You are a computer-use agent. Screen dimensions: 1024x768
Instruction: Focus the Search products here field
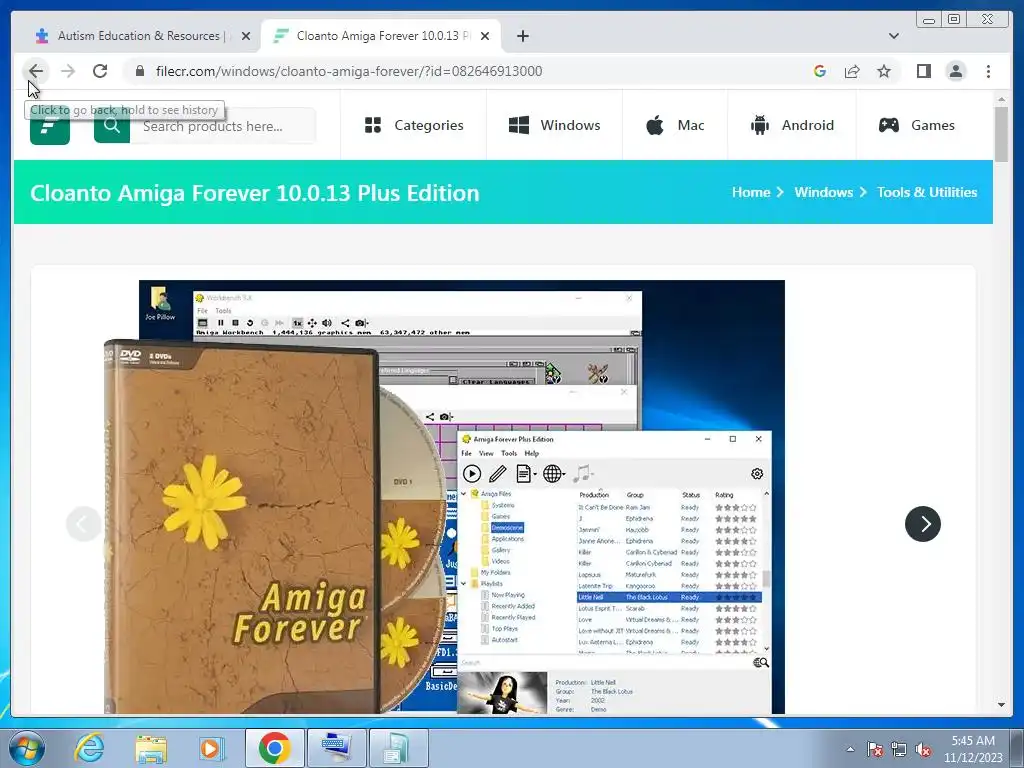[x=223, y=126]
